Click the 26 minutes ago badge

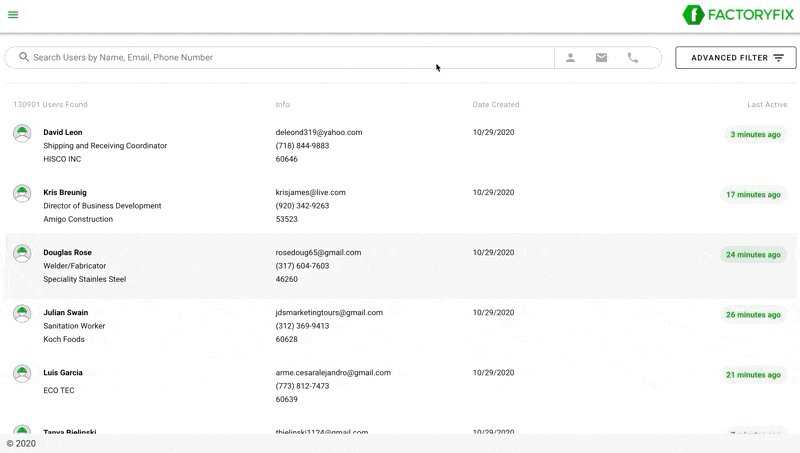[754, 315]
